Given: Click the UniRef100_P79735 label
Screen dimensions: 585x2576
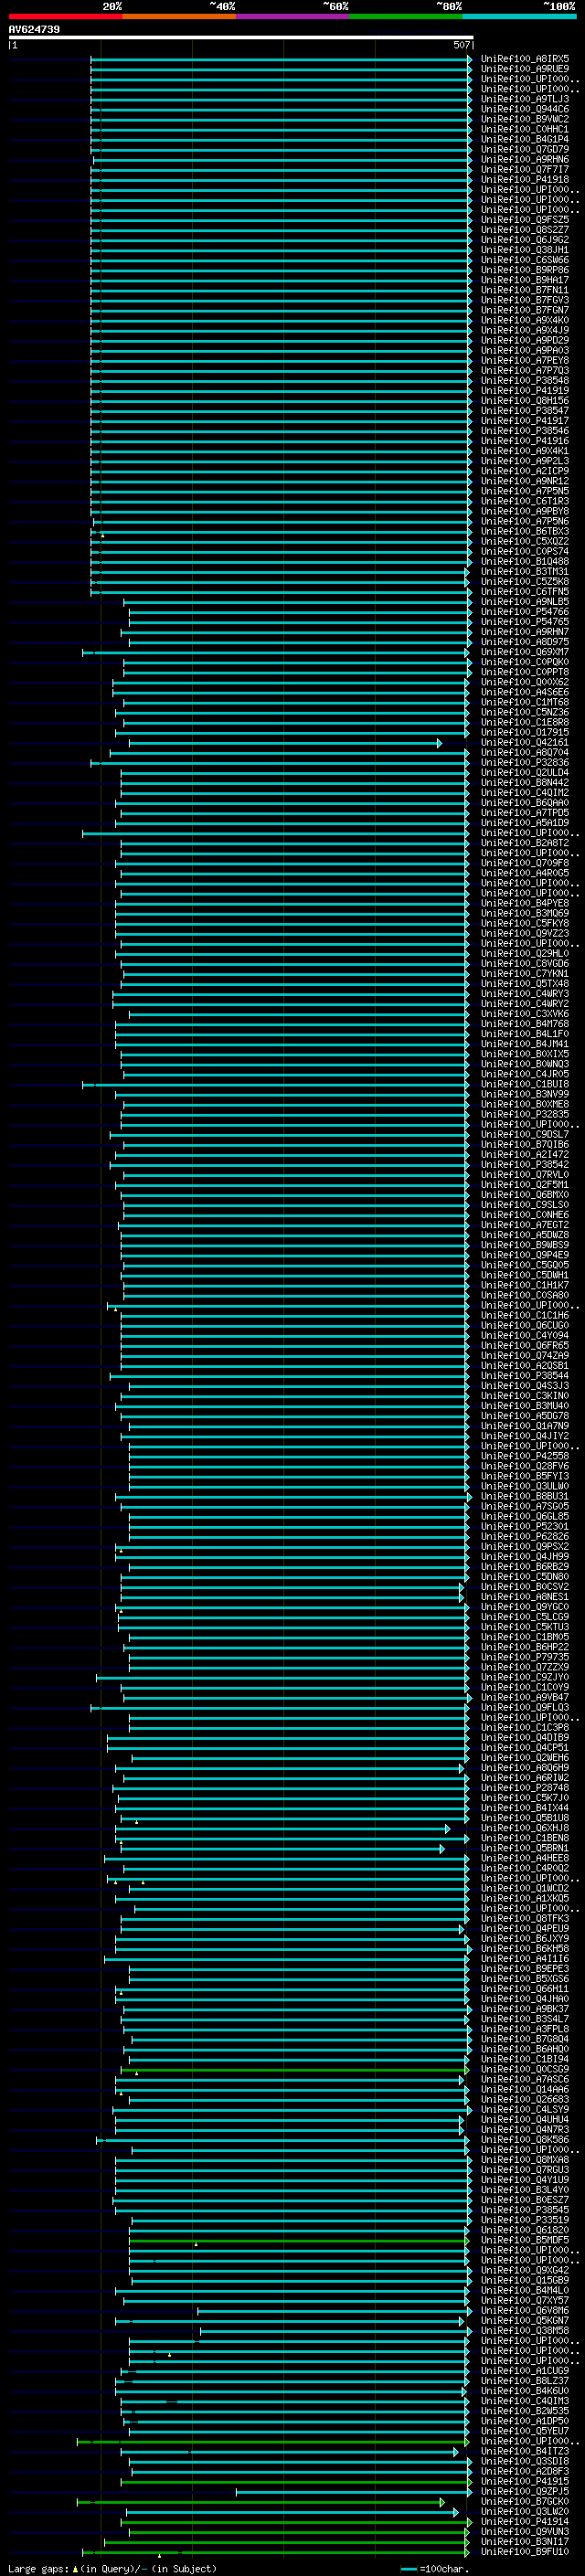Looking at the screenshot, I should pyautogui.click(x=524, y=1657).
